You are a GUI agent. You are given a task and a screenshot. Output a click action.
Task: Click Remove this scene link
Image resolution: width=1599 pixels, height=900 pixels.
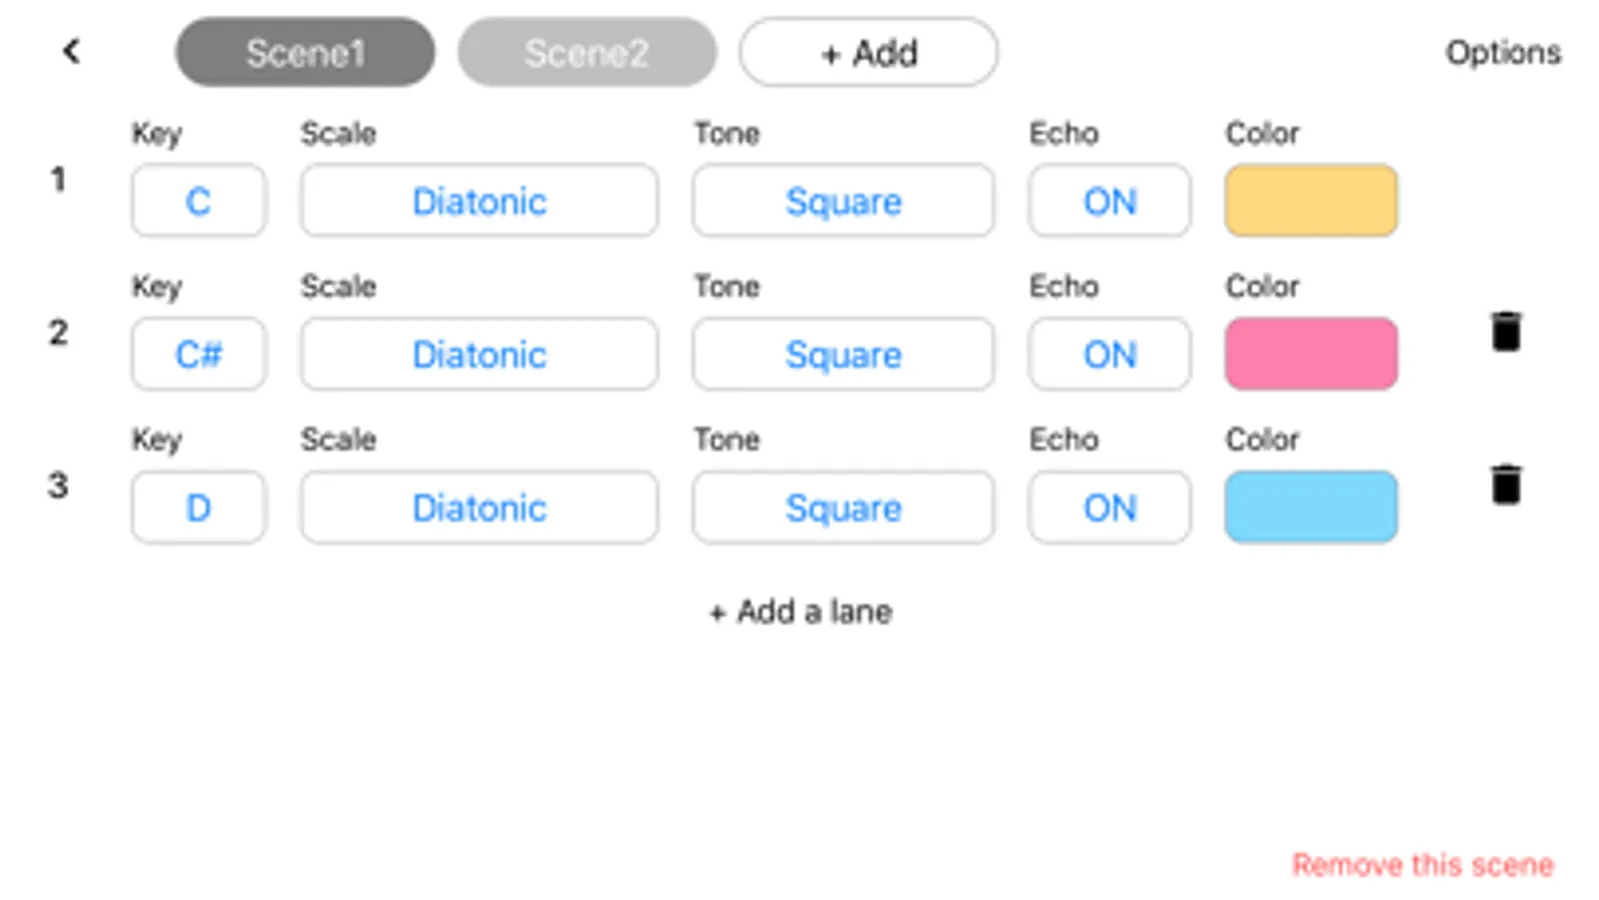pyautogui.click(x=1422, y=864)
